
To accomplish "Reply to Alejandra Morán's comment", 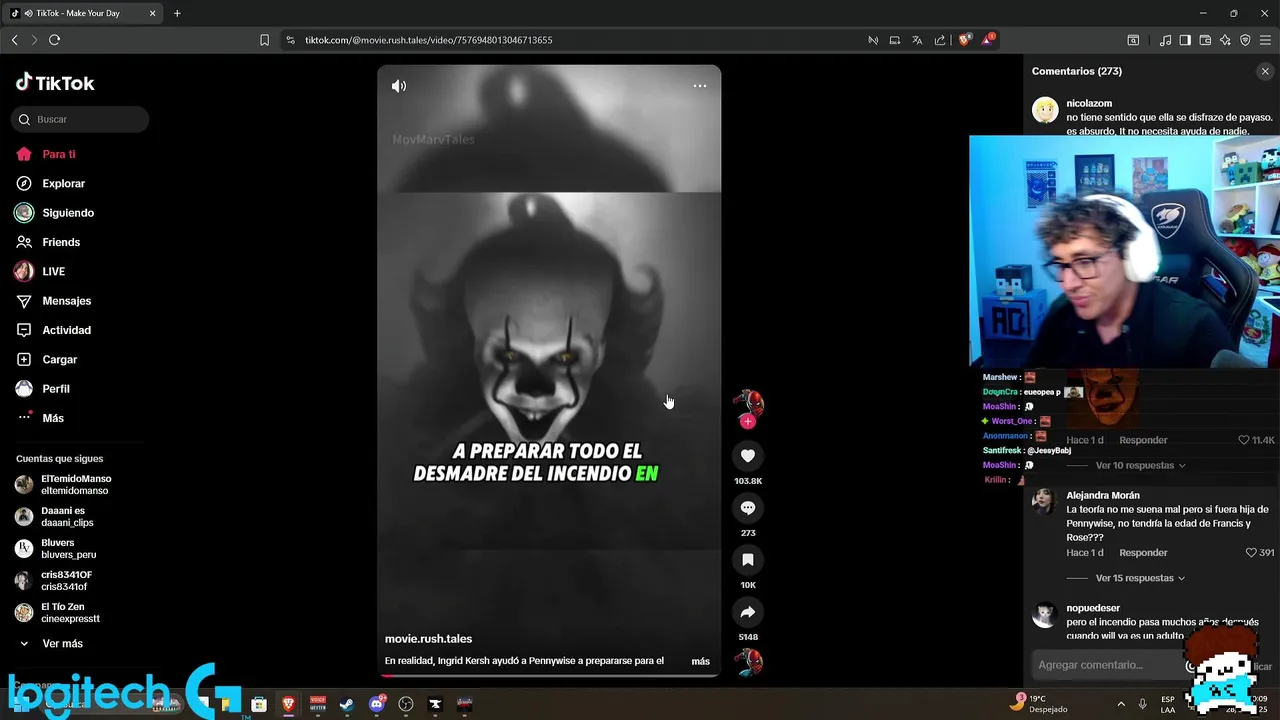I will click(x=1143, y=553).
